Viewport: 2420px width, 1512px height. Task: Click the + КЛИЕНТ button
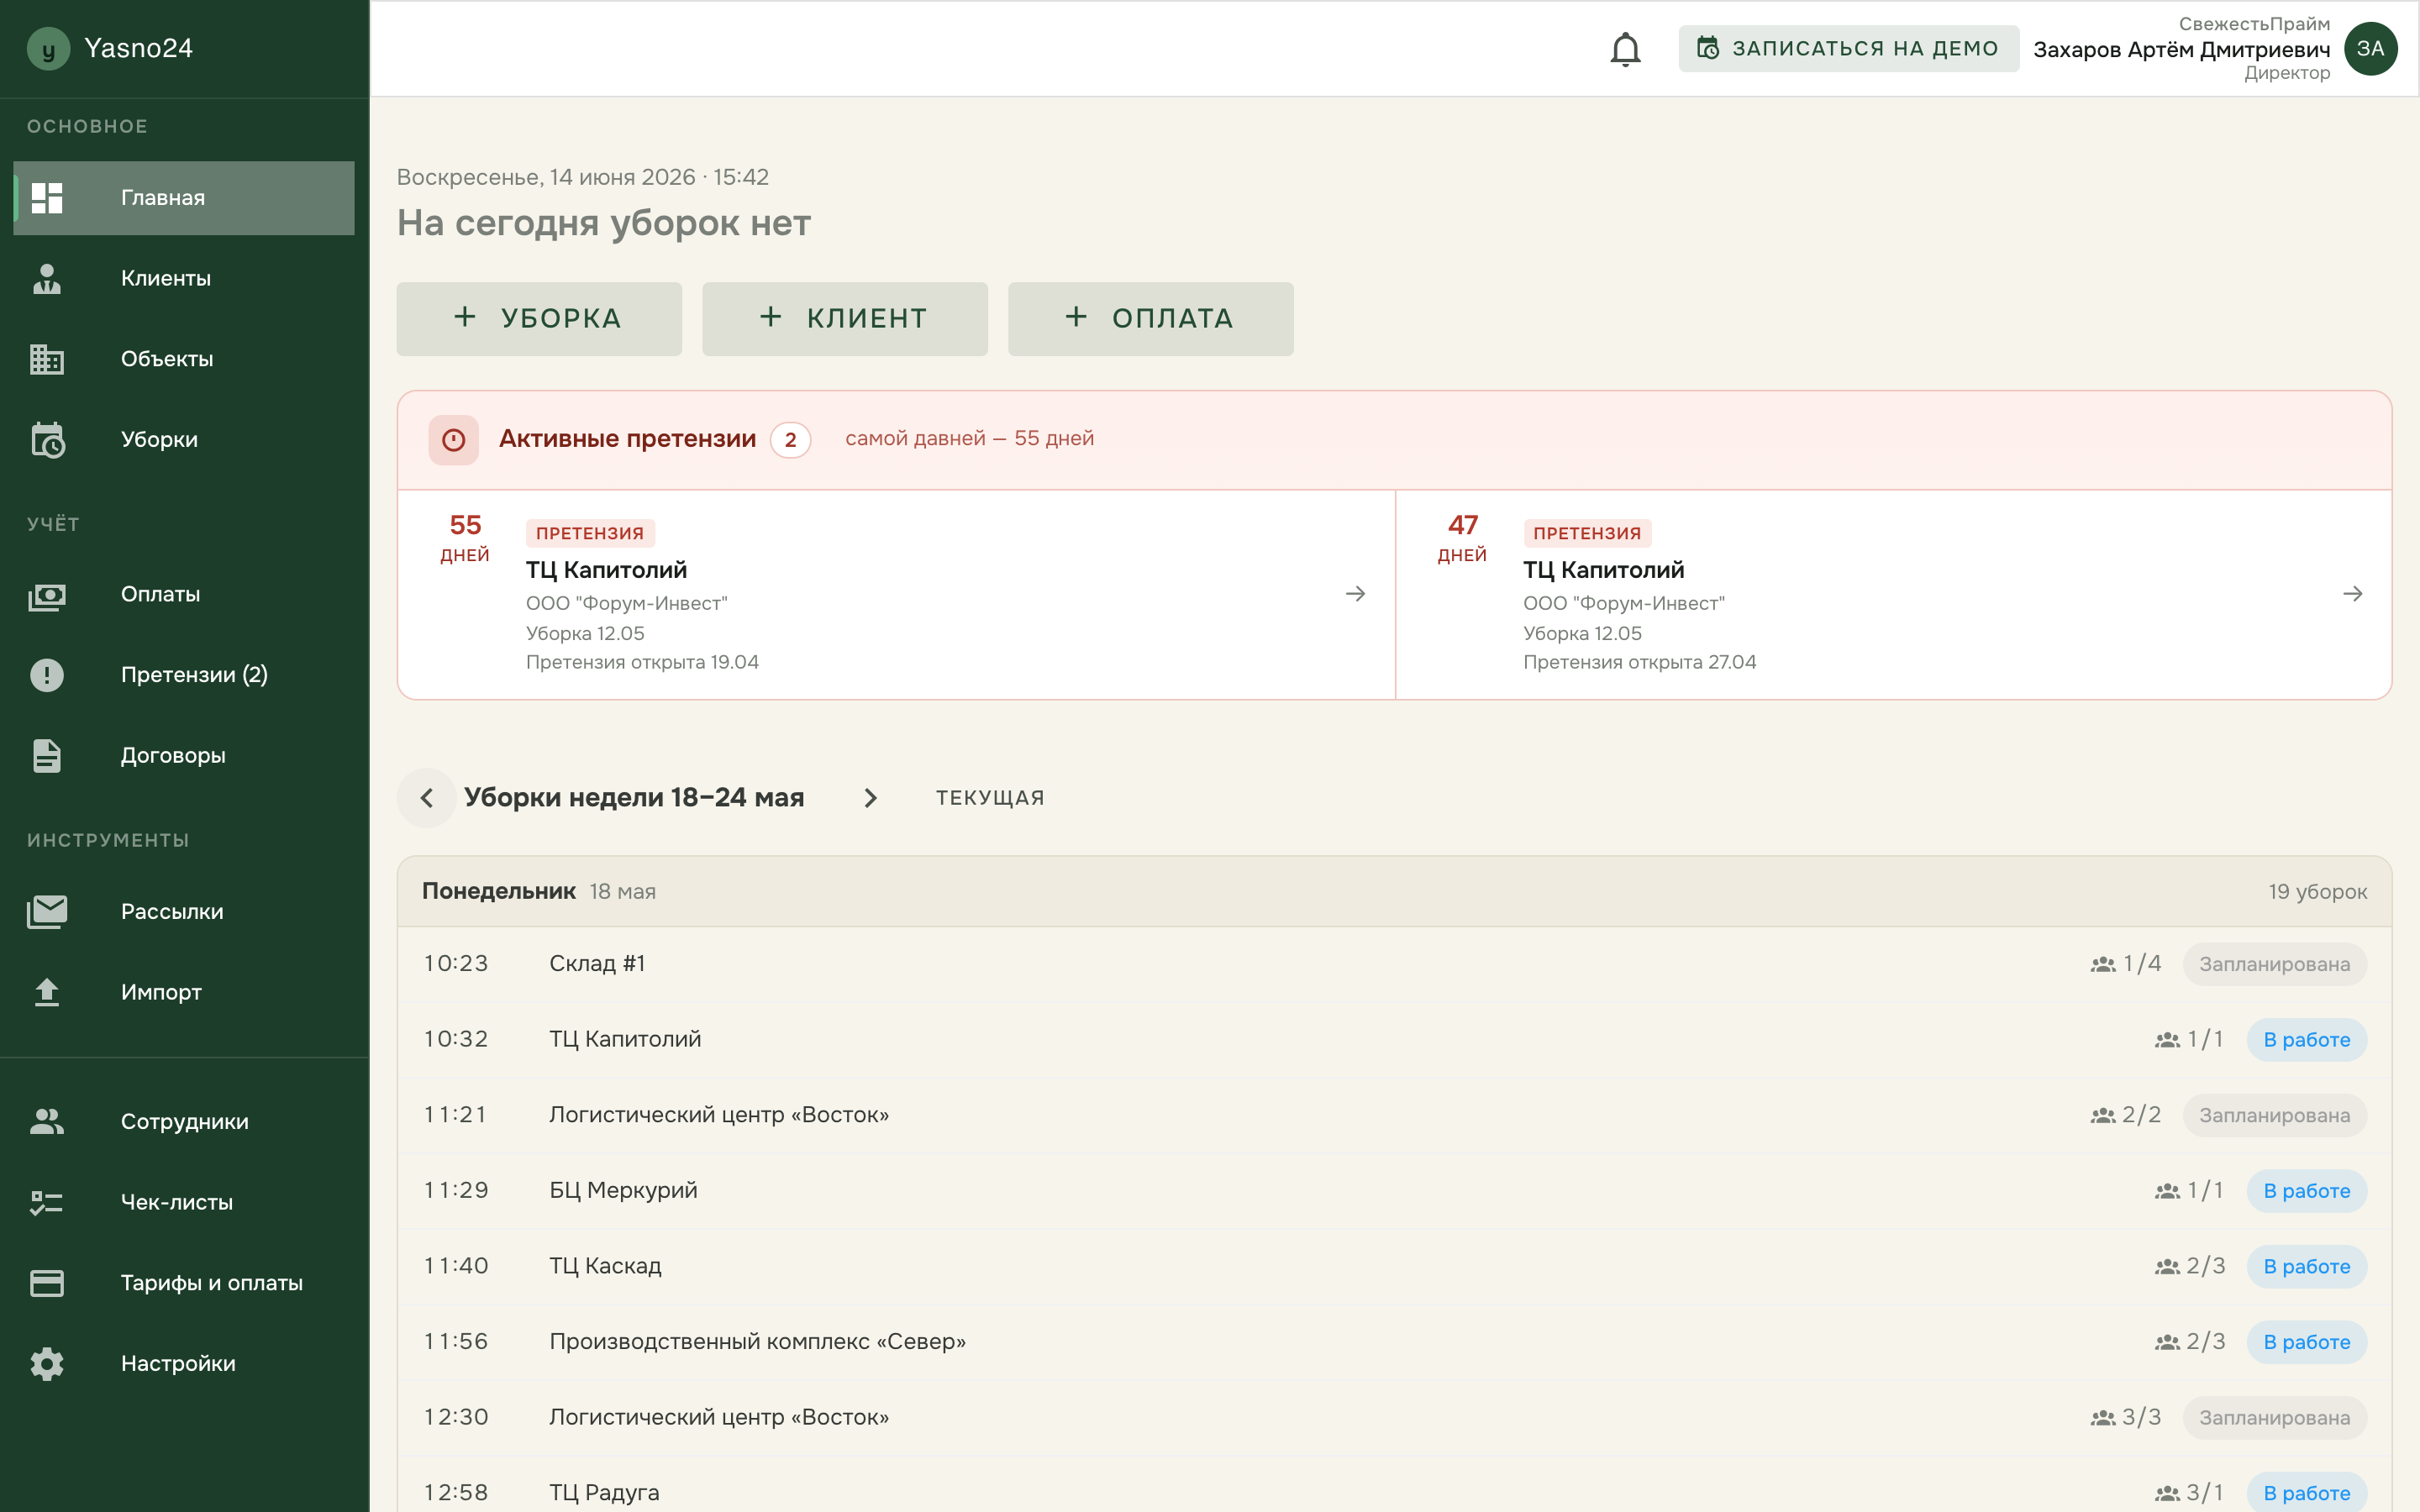(845, 319)
